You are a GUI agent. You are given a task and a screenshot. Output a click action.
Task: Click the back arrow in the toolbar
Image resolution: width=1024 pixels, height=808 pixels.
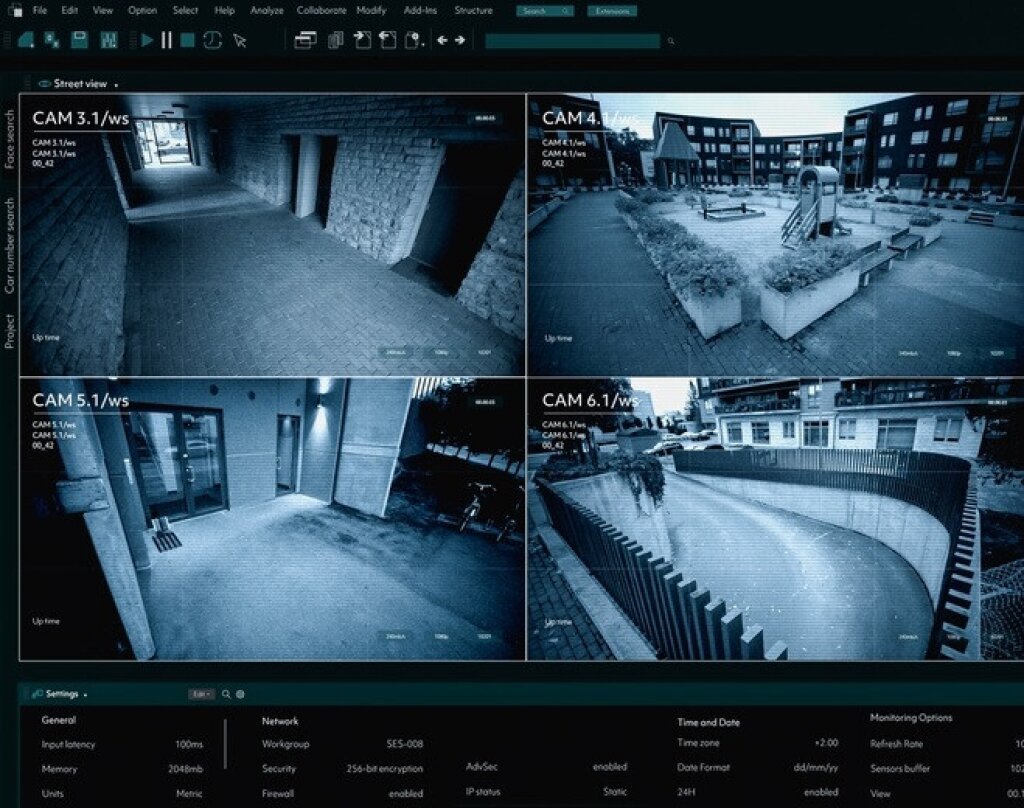point(442,41)
